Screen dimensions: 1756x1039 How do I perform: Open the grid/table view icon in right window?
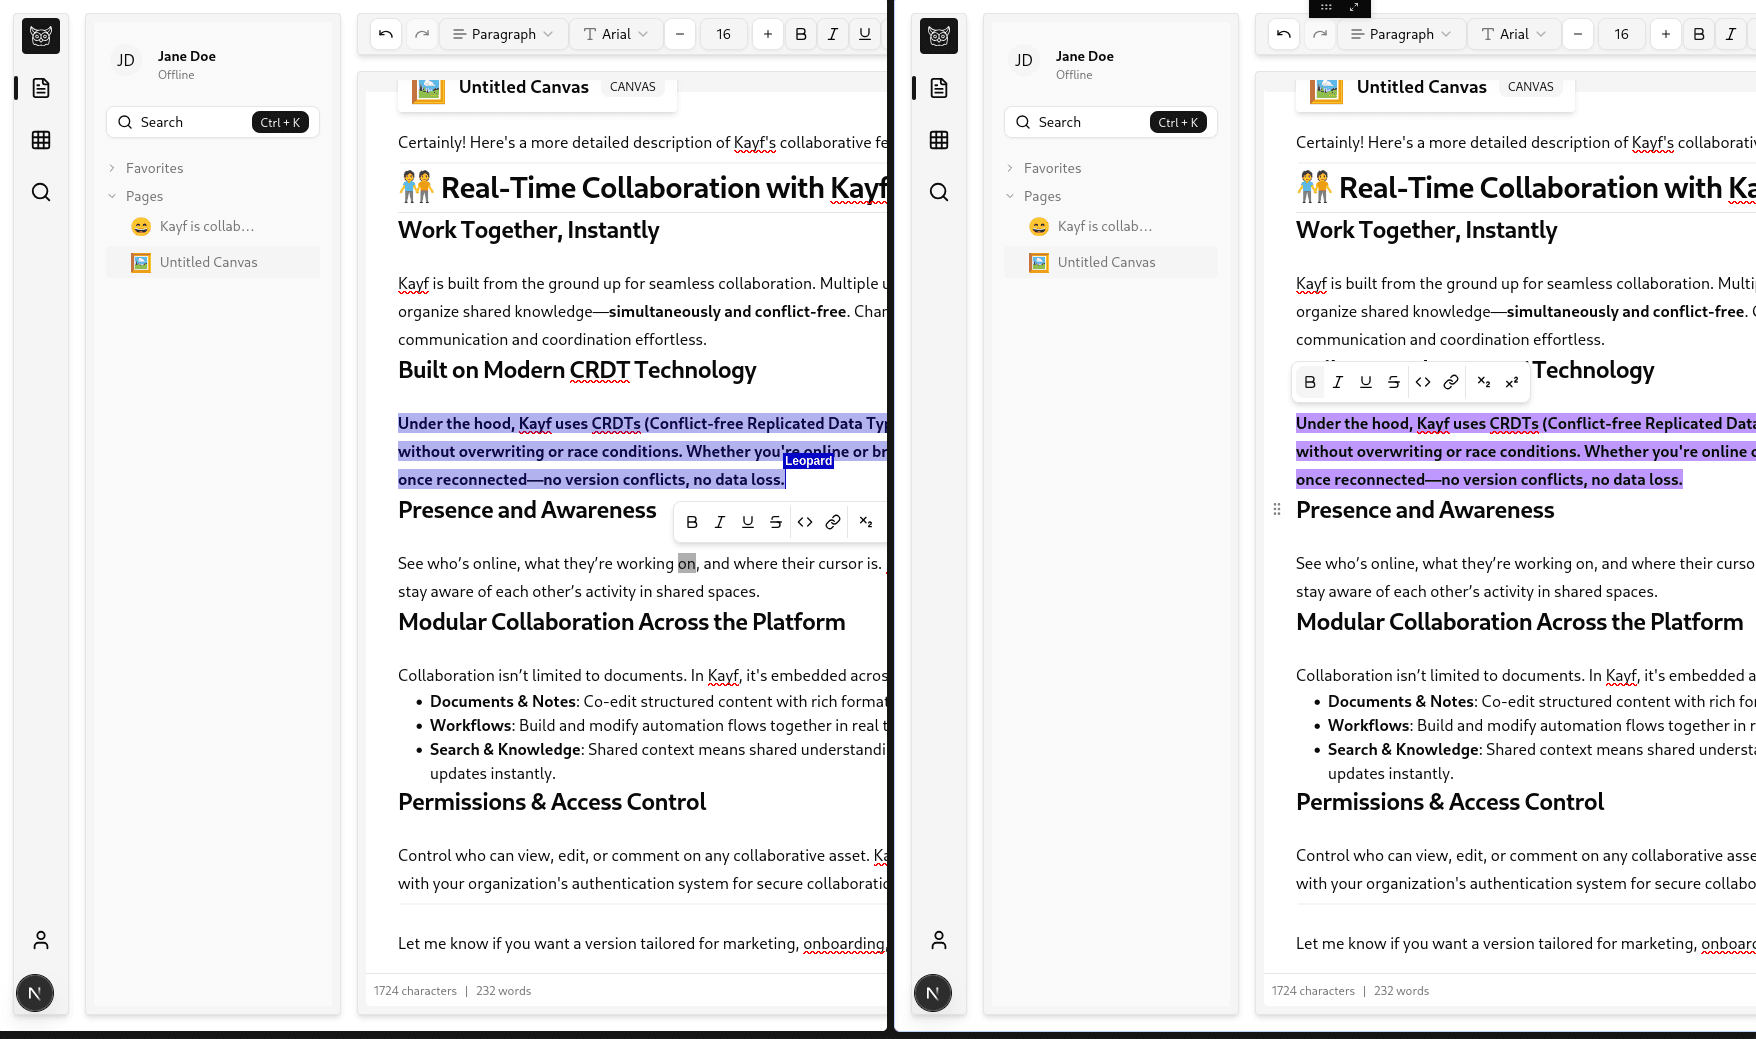point(939,140)
